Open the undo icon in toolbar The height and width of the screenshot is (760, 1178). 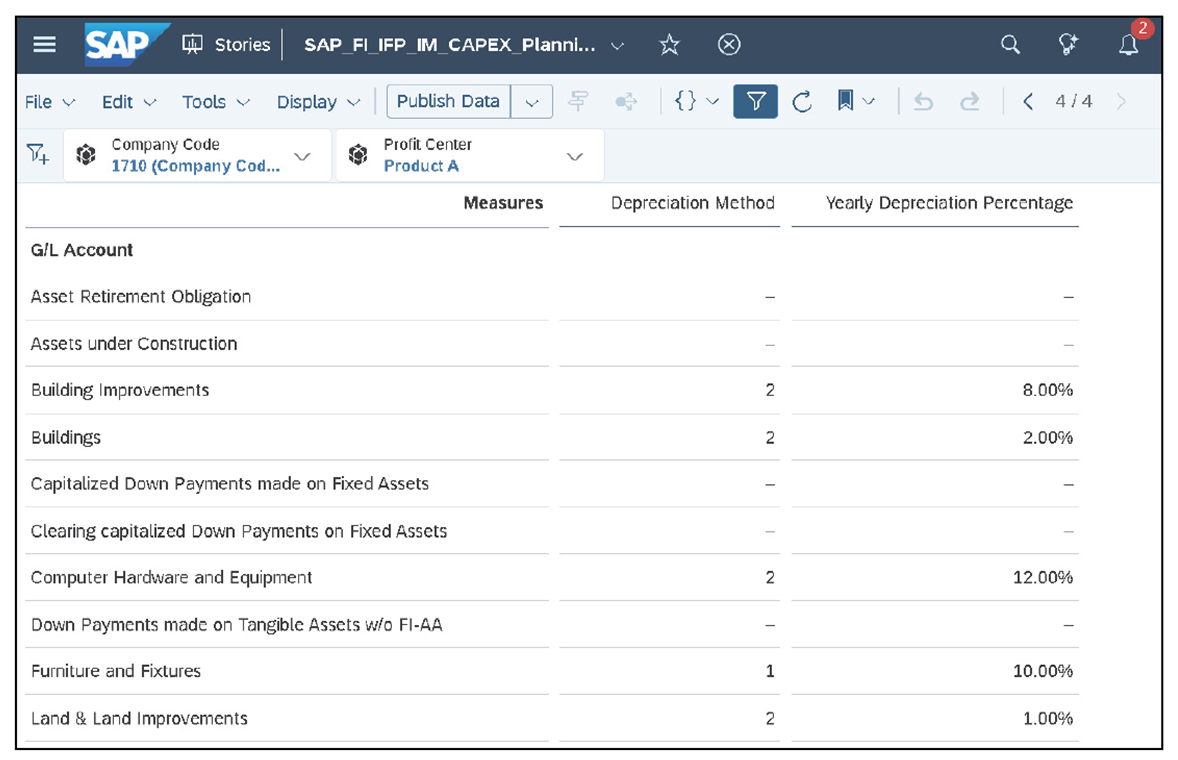(x=923, y=101)
